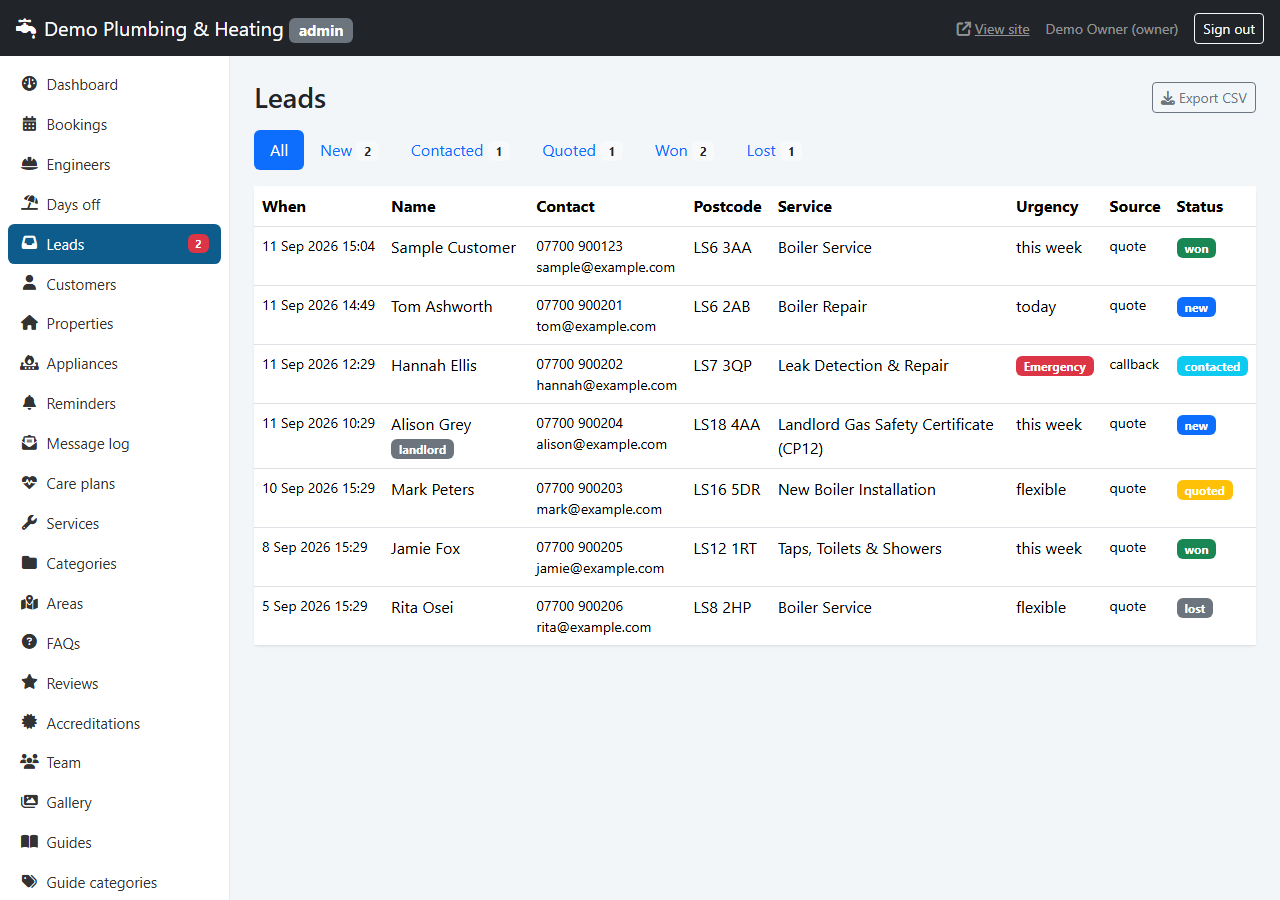This screenshot has height=900, width=1280.
Task: Click the Emergency urgency badge
Action: 1055,366
